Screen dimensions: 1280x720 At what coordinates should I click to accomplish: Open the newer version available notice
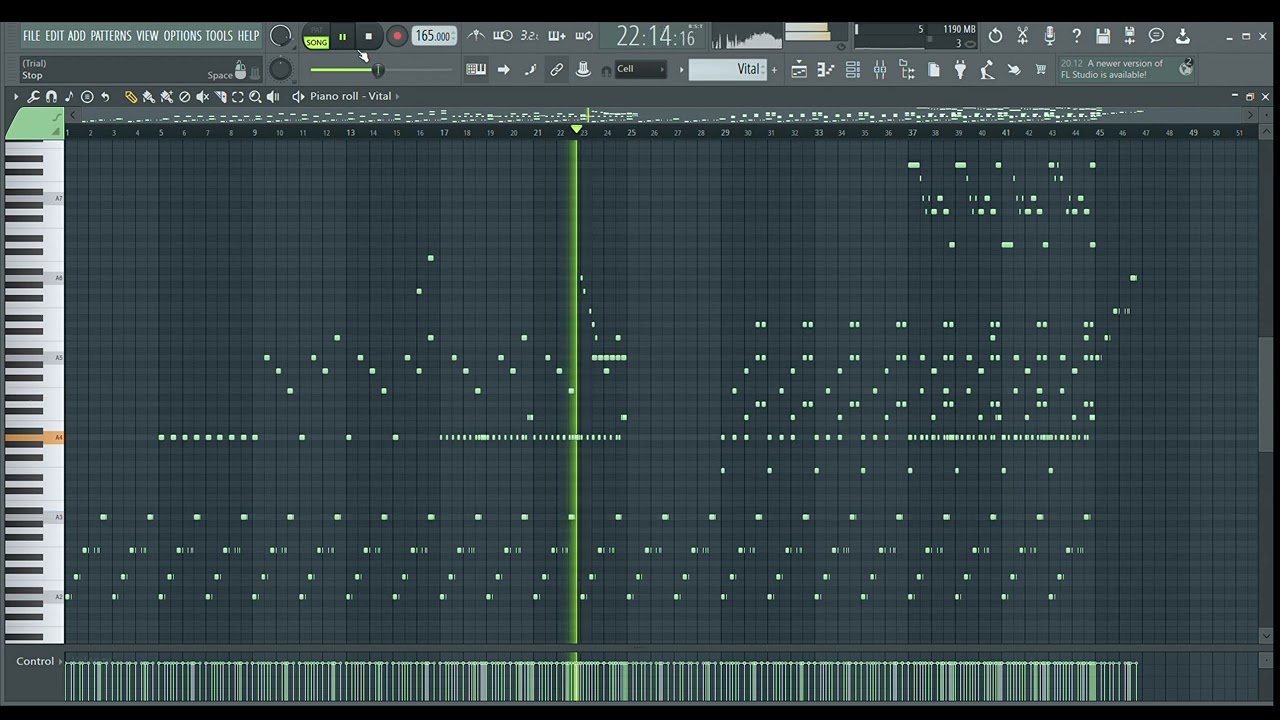(x=1127, y=69)
